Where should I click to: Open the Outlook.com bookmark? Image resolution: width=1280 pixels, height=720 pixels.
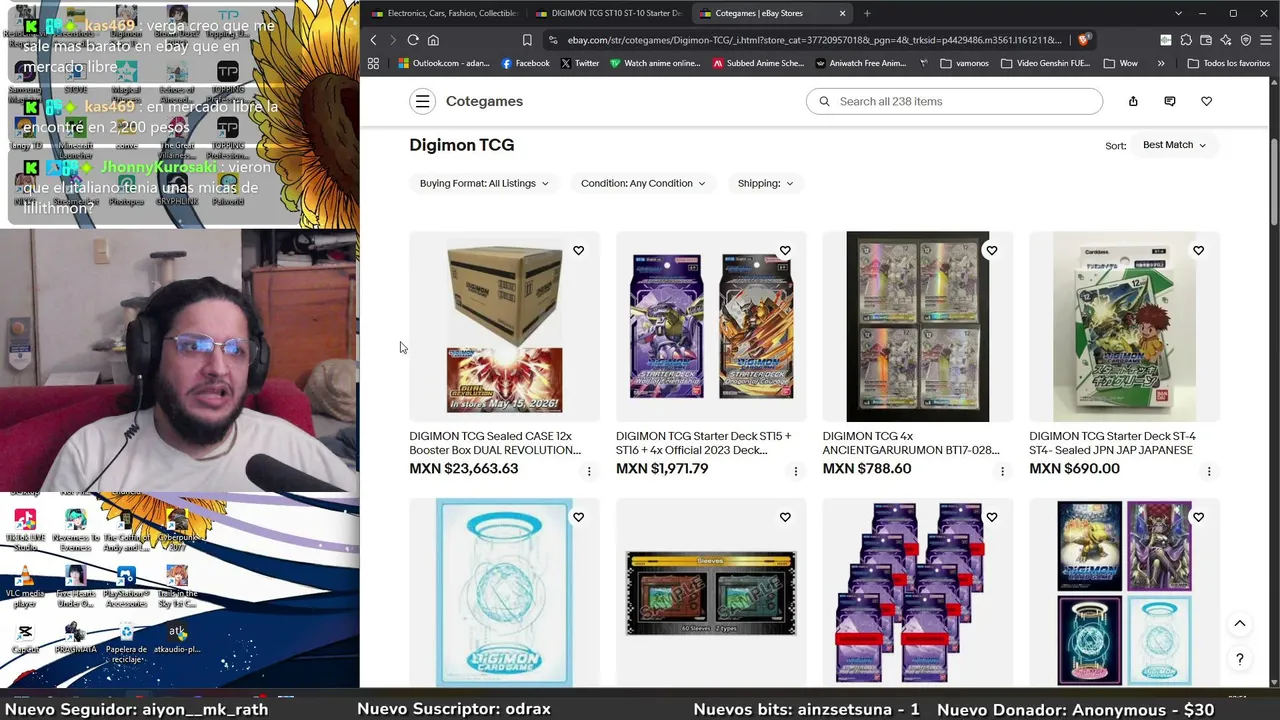click(444, 63)
